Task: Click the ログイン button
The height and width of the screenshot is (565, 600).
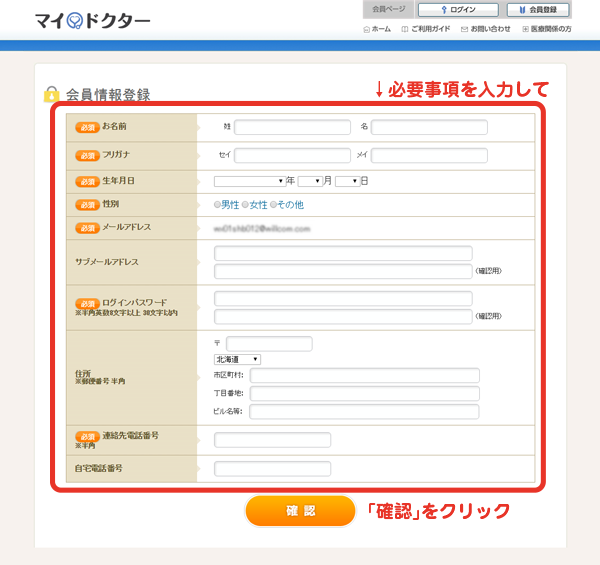Action: pos(458,10)
